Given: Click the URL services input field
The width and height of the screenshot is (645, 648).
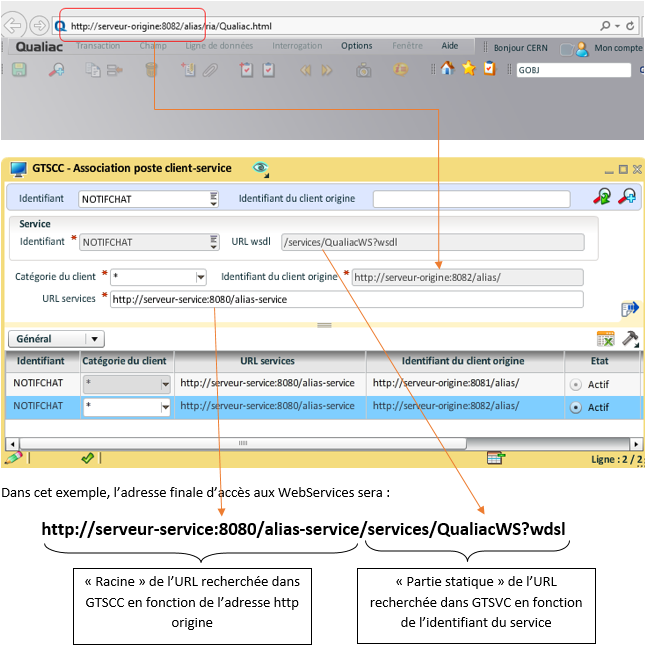Looking at the screenshot, I should [x=345, y=299].
